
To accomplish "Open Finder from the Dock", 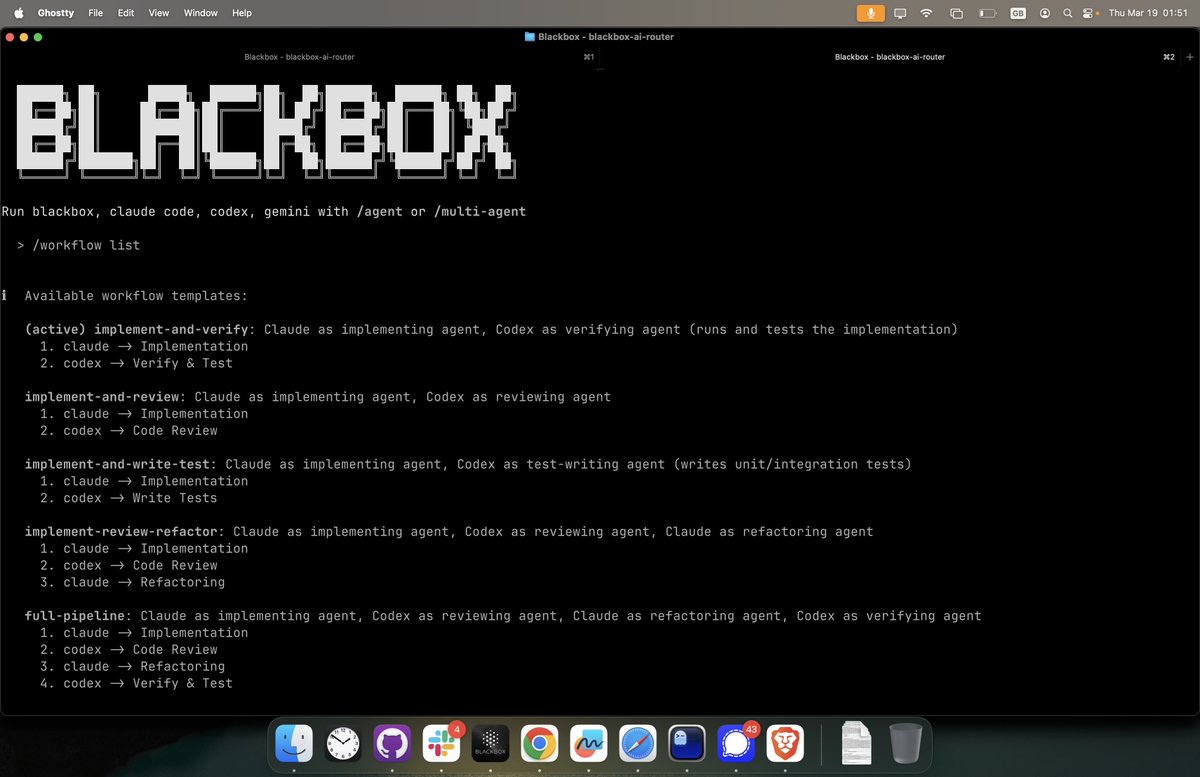I will (x=294, y=743).
